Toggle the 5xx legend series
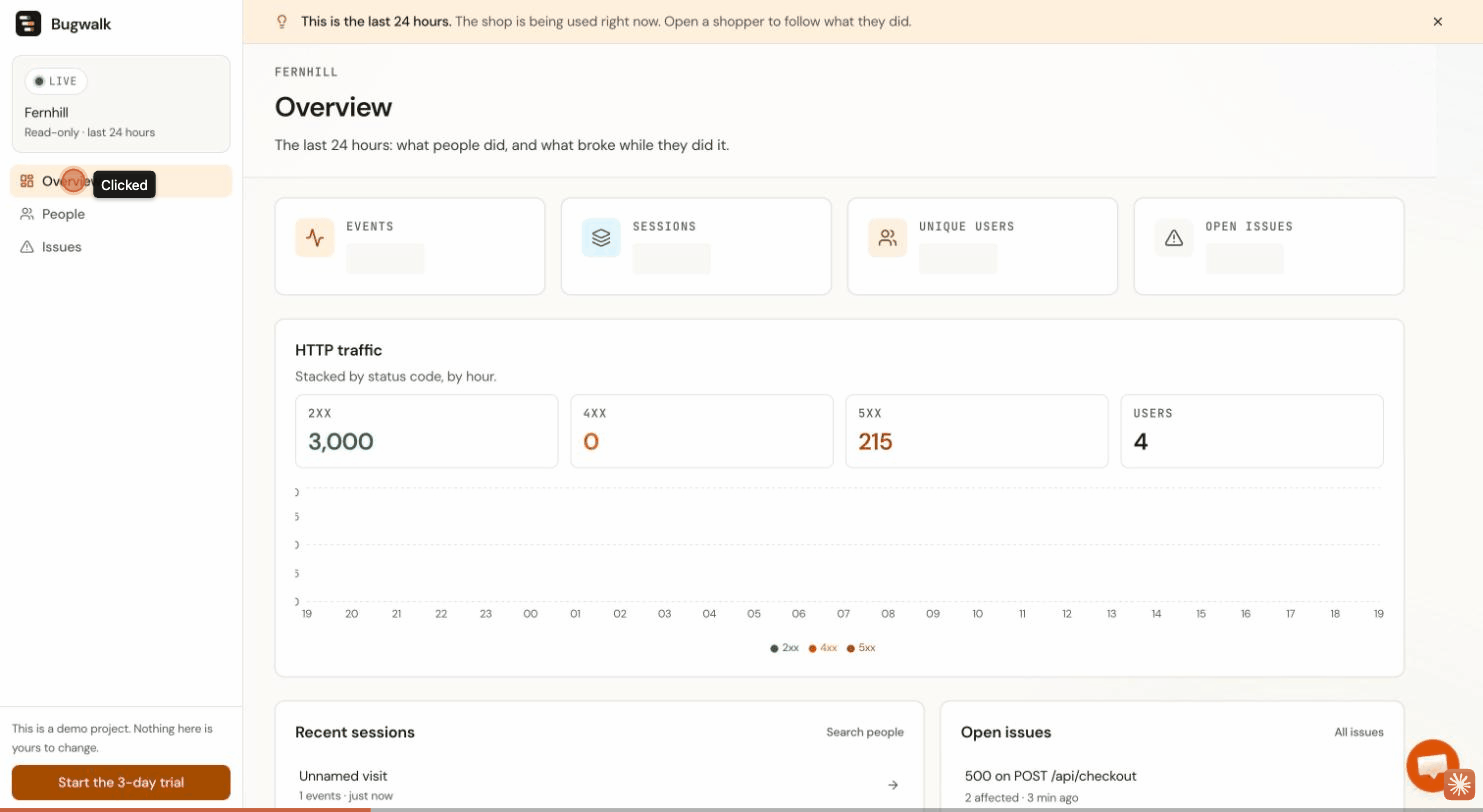Viewport: 1483px width, 812px height. click(861, 648)
